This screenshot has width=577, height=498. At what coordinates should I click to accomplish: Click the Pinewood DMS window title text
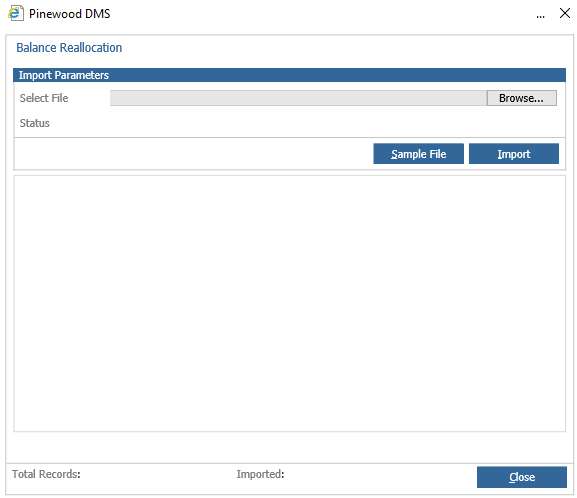[x=70, y=14]
